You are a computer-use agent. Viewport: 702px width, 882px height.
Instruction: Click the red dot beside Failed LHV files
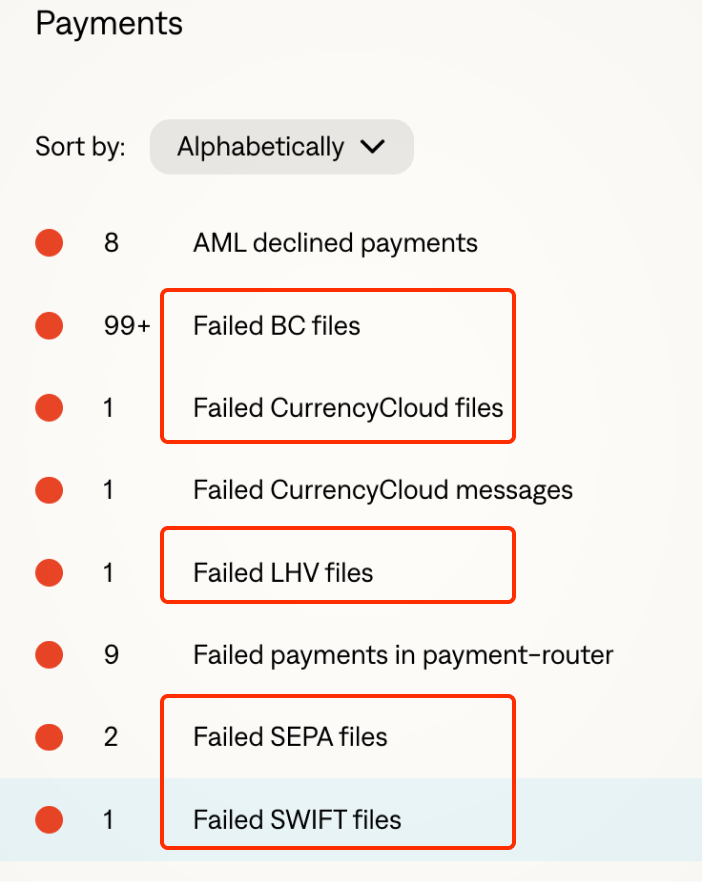click(x=49, y=573)
